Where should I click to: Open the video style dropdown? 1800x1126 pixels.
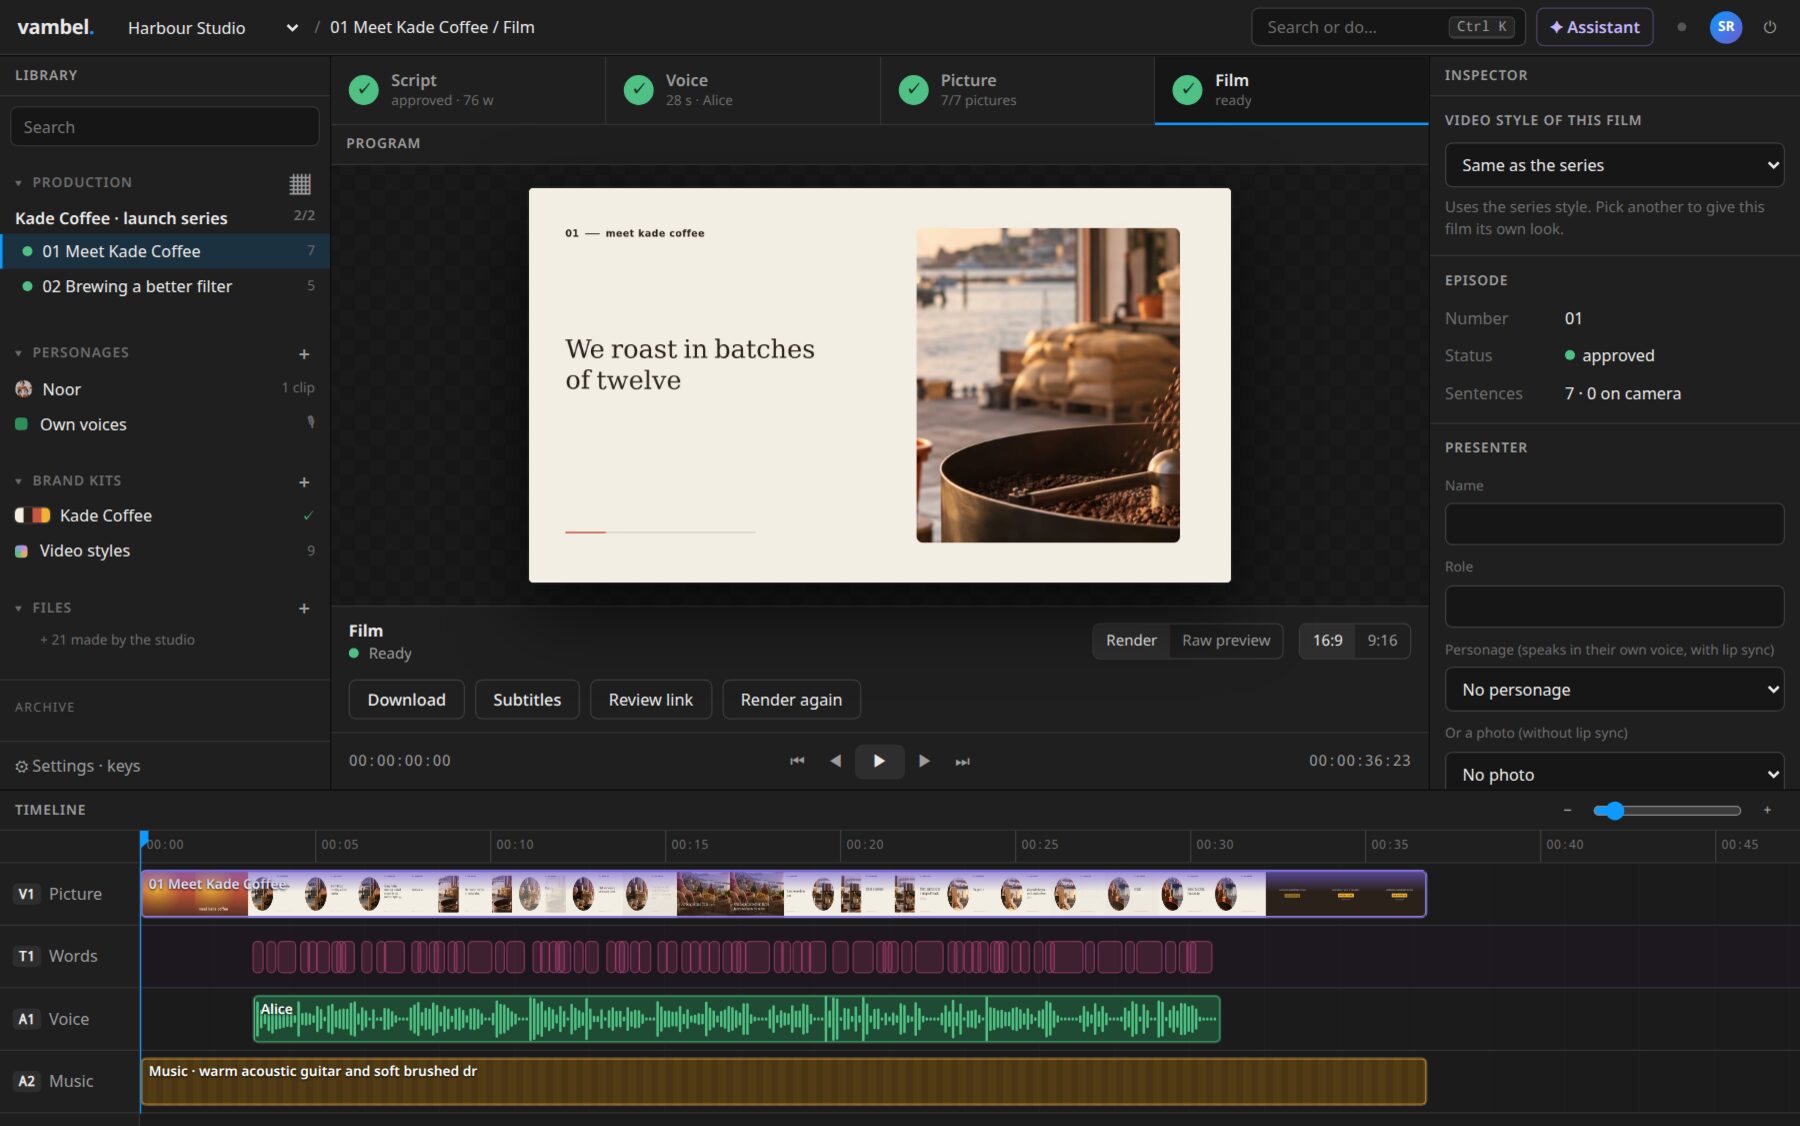coord(1614,165)
